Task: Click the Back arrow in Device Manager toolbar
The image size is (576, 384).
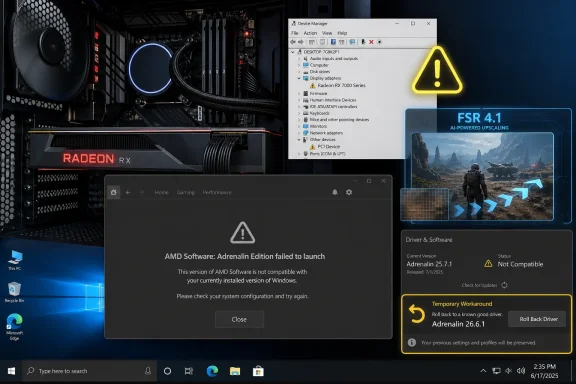Action: click(293, 42)
